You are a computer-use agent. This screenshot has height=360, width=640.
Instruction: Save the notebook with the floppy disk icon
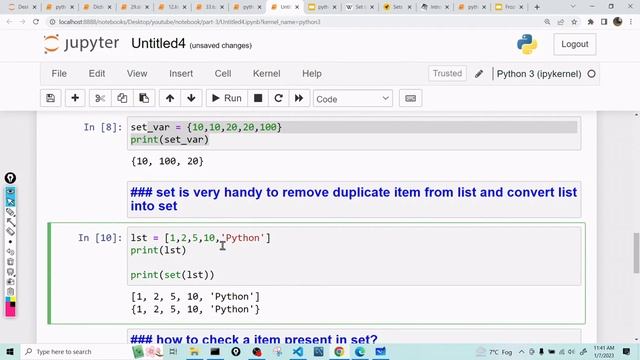(51, 98)
